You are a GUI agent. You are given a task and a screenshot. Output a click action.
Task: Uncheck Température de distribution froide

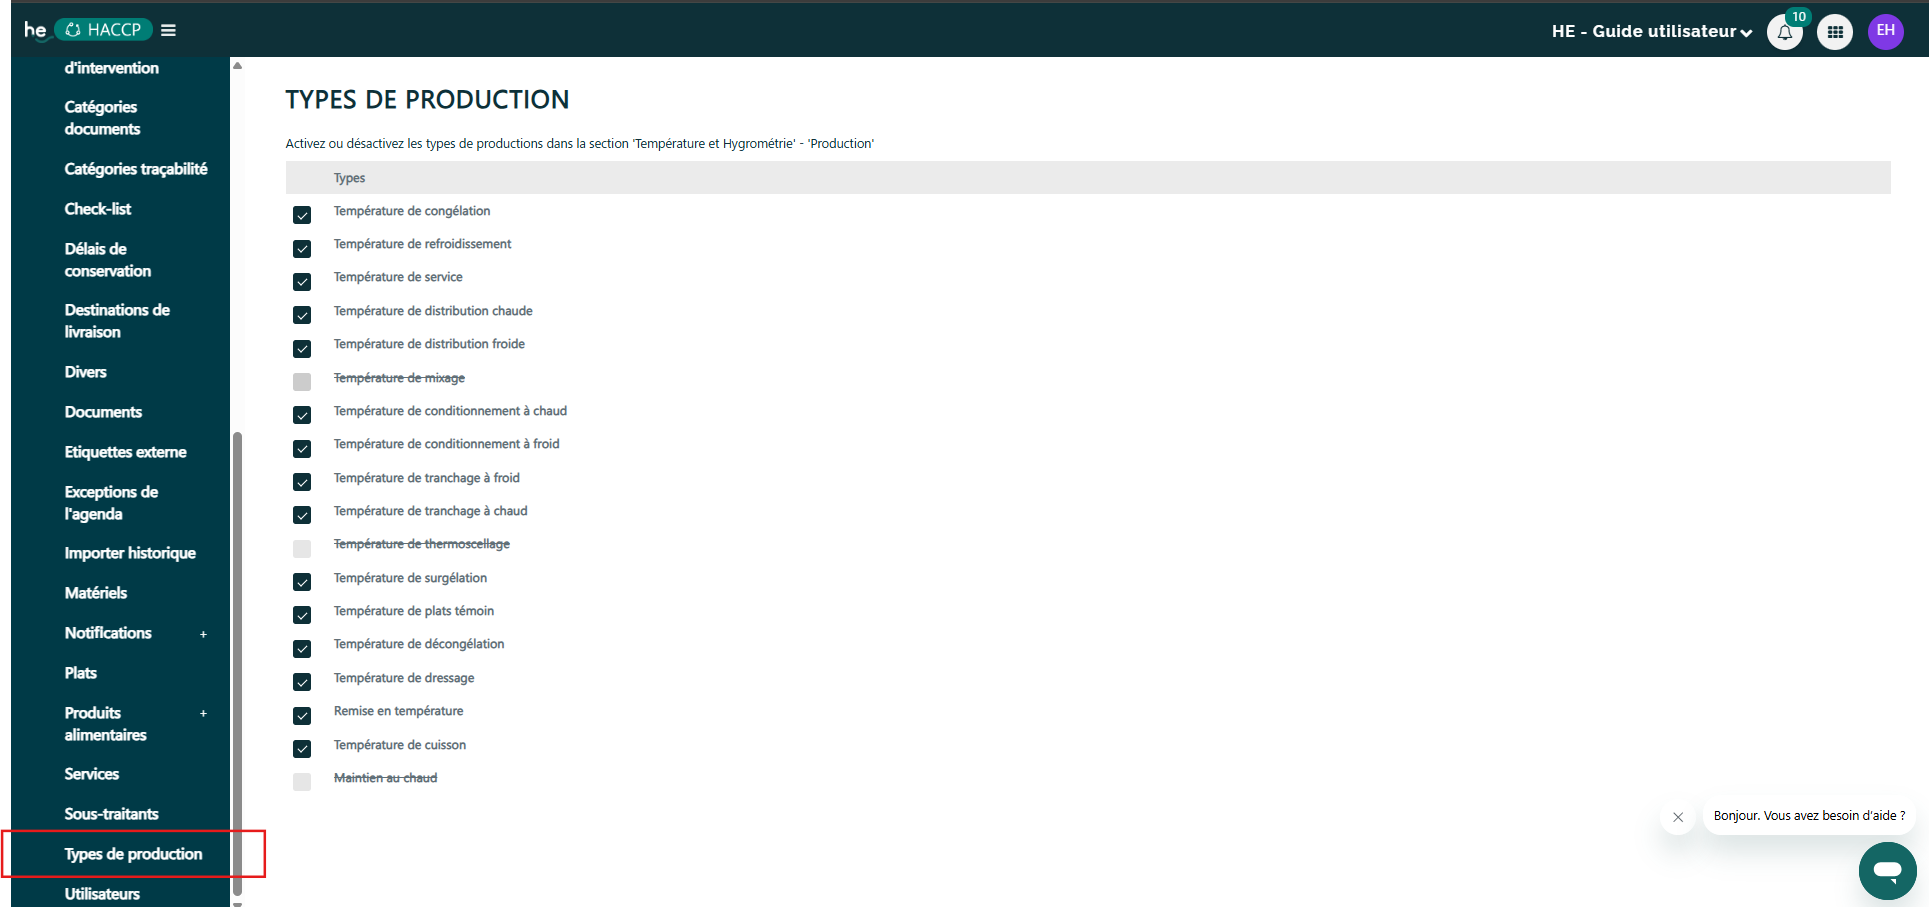302,349
